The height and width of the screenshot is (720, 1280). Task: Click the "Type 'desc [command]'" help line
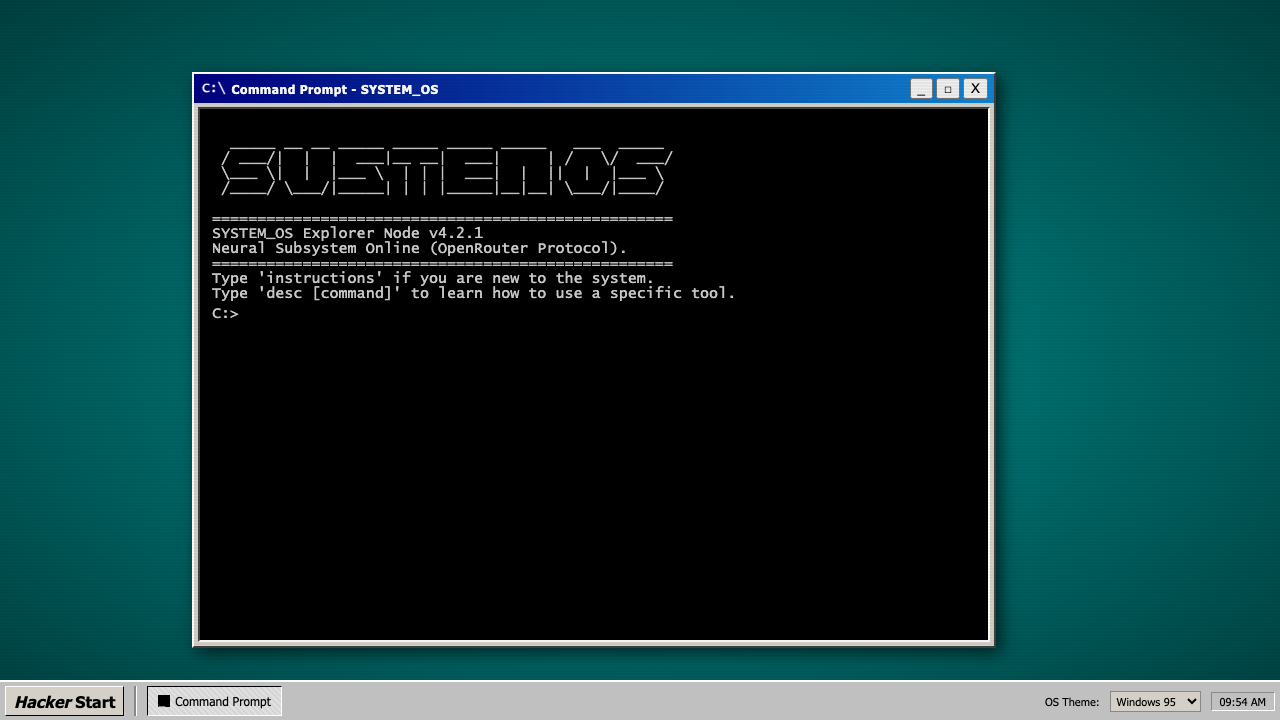(x=473, y=293)
